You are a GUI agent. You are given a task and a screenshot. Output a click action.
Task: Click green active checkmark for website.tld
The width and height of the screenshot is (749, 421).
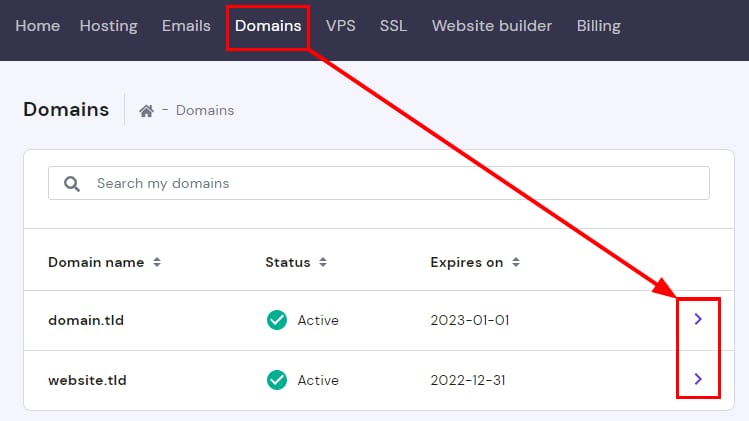(x=277, y=380)
